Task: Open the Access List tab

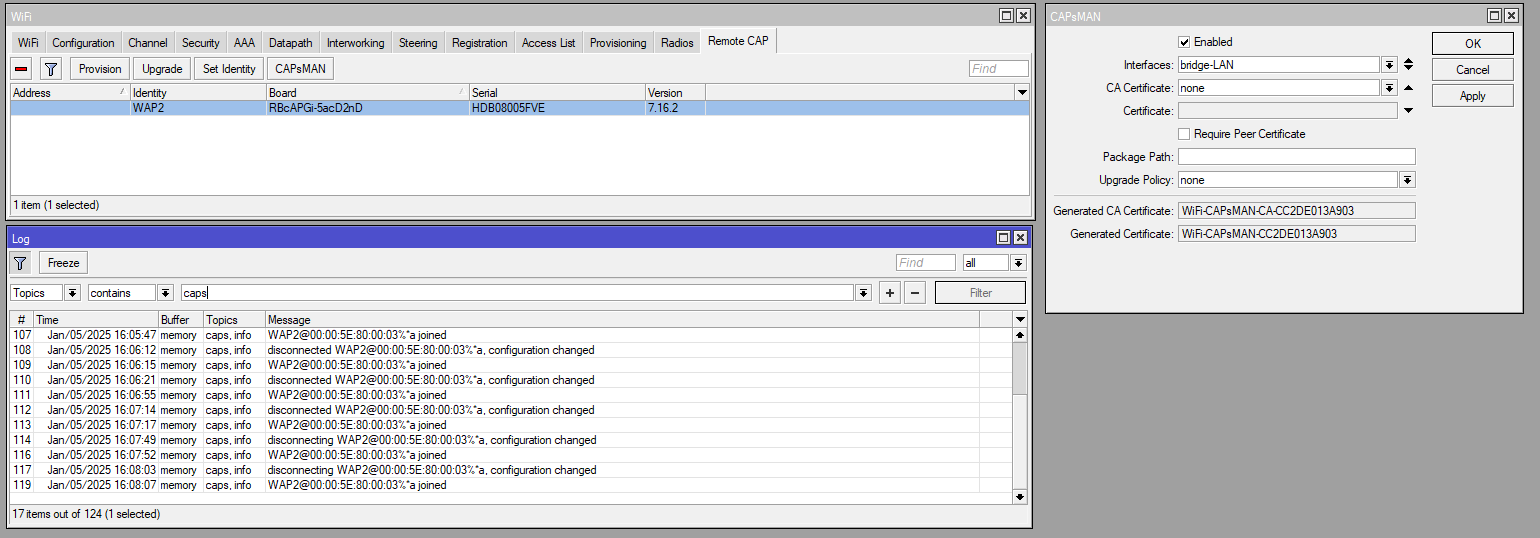Action: click(548, 43)
